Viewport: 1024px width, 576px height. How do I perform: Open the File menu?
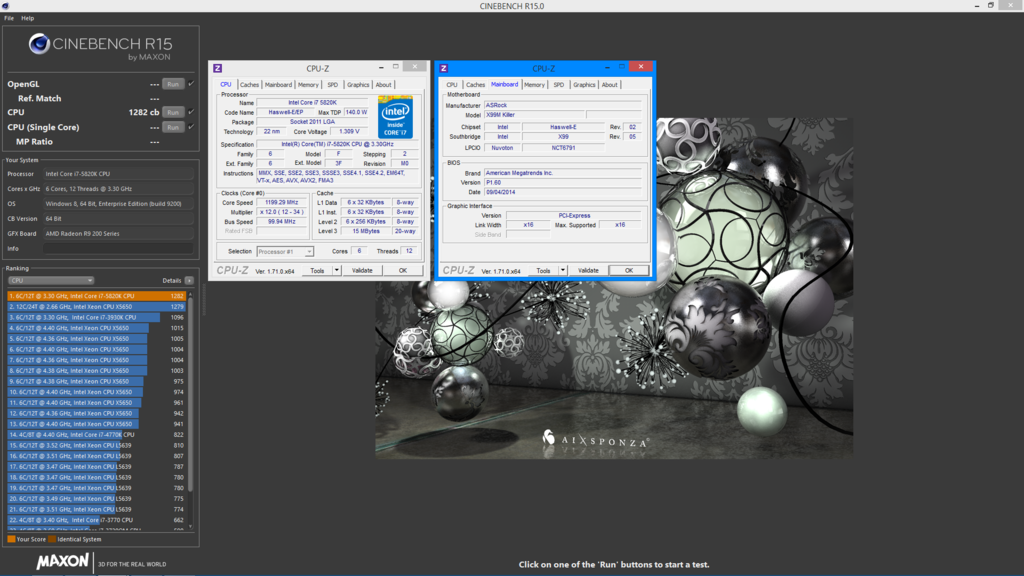click(x=9, y=18)
